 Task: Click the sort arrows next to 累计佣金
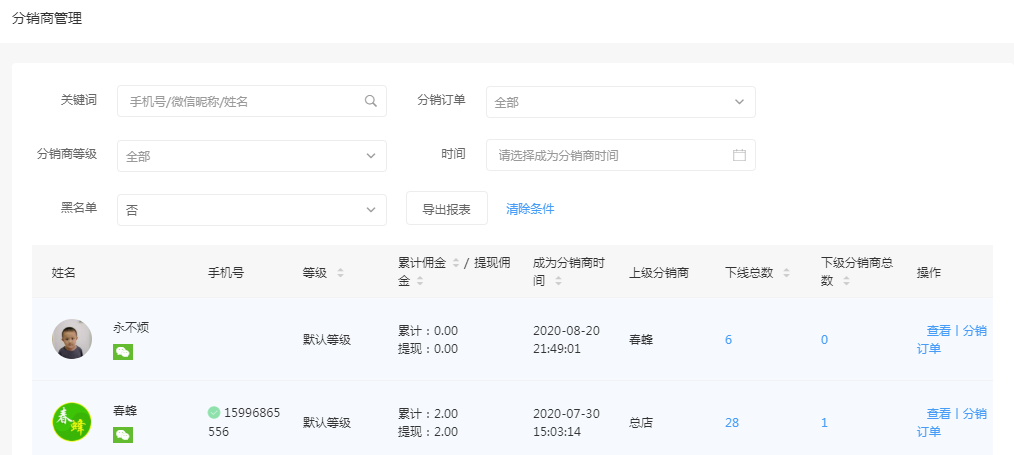456,263
